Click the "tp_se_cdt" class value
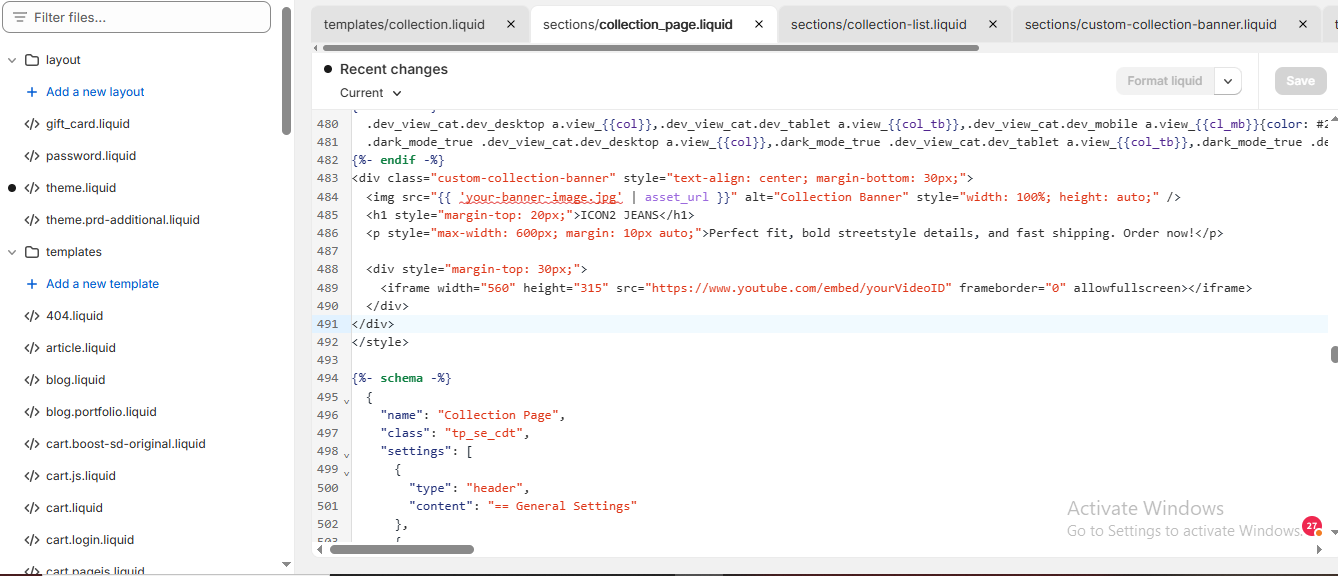The height and width of the screenshot is (576, 1338). pos(483,433)
